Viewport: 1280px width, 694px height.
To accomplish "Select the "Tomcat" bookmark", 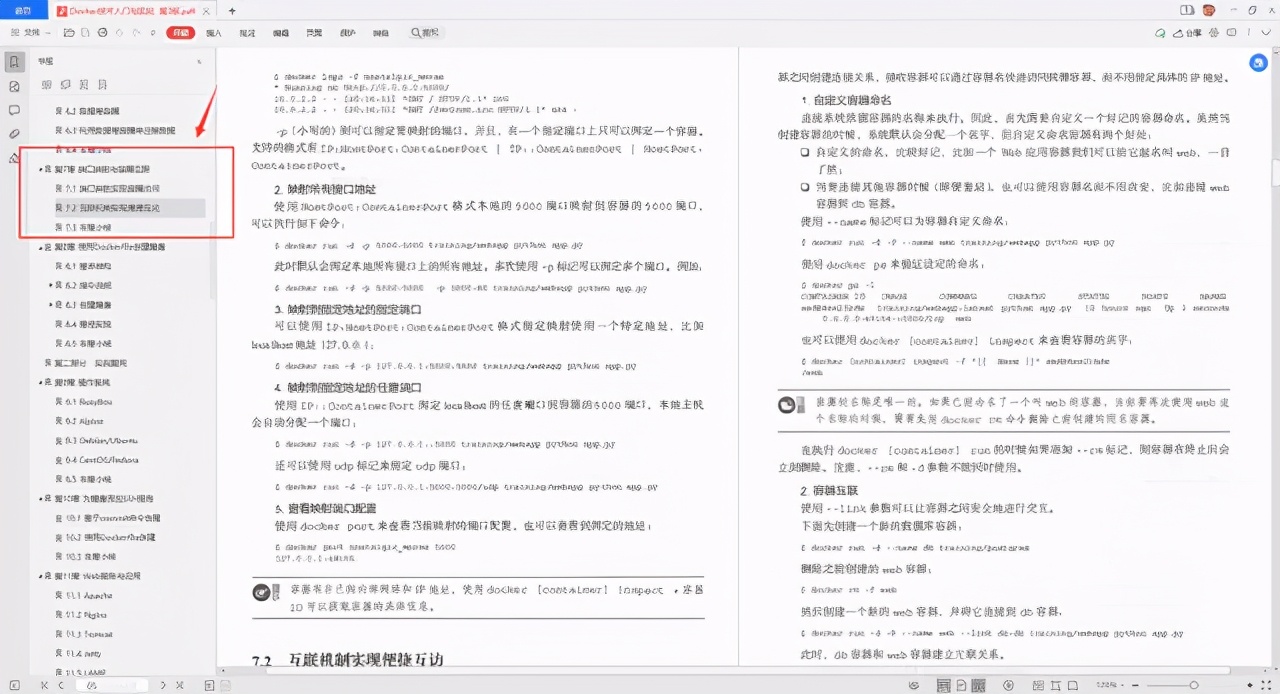I will tap(83, 634).
